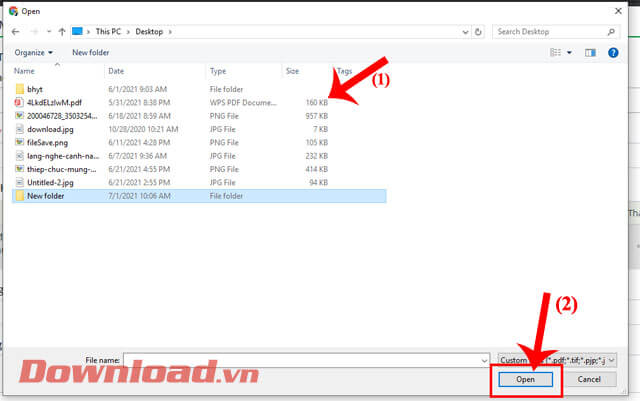
Task: Close the Open dialog
Action: 618,11
